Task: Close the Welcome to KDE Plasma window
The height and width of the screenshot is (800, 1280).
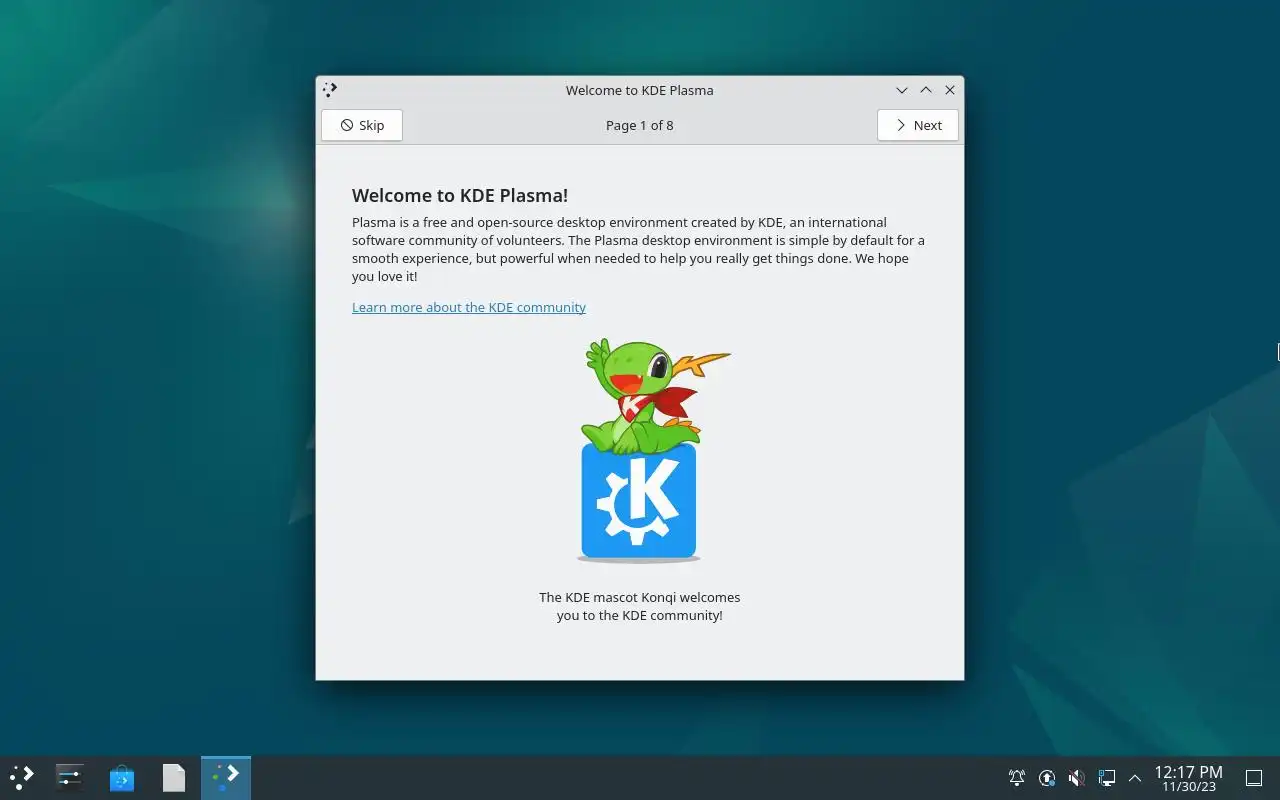Action: 950,90
